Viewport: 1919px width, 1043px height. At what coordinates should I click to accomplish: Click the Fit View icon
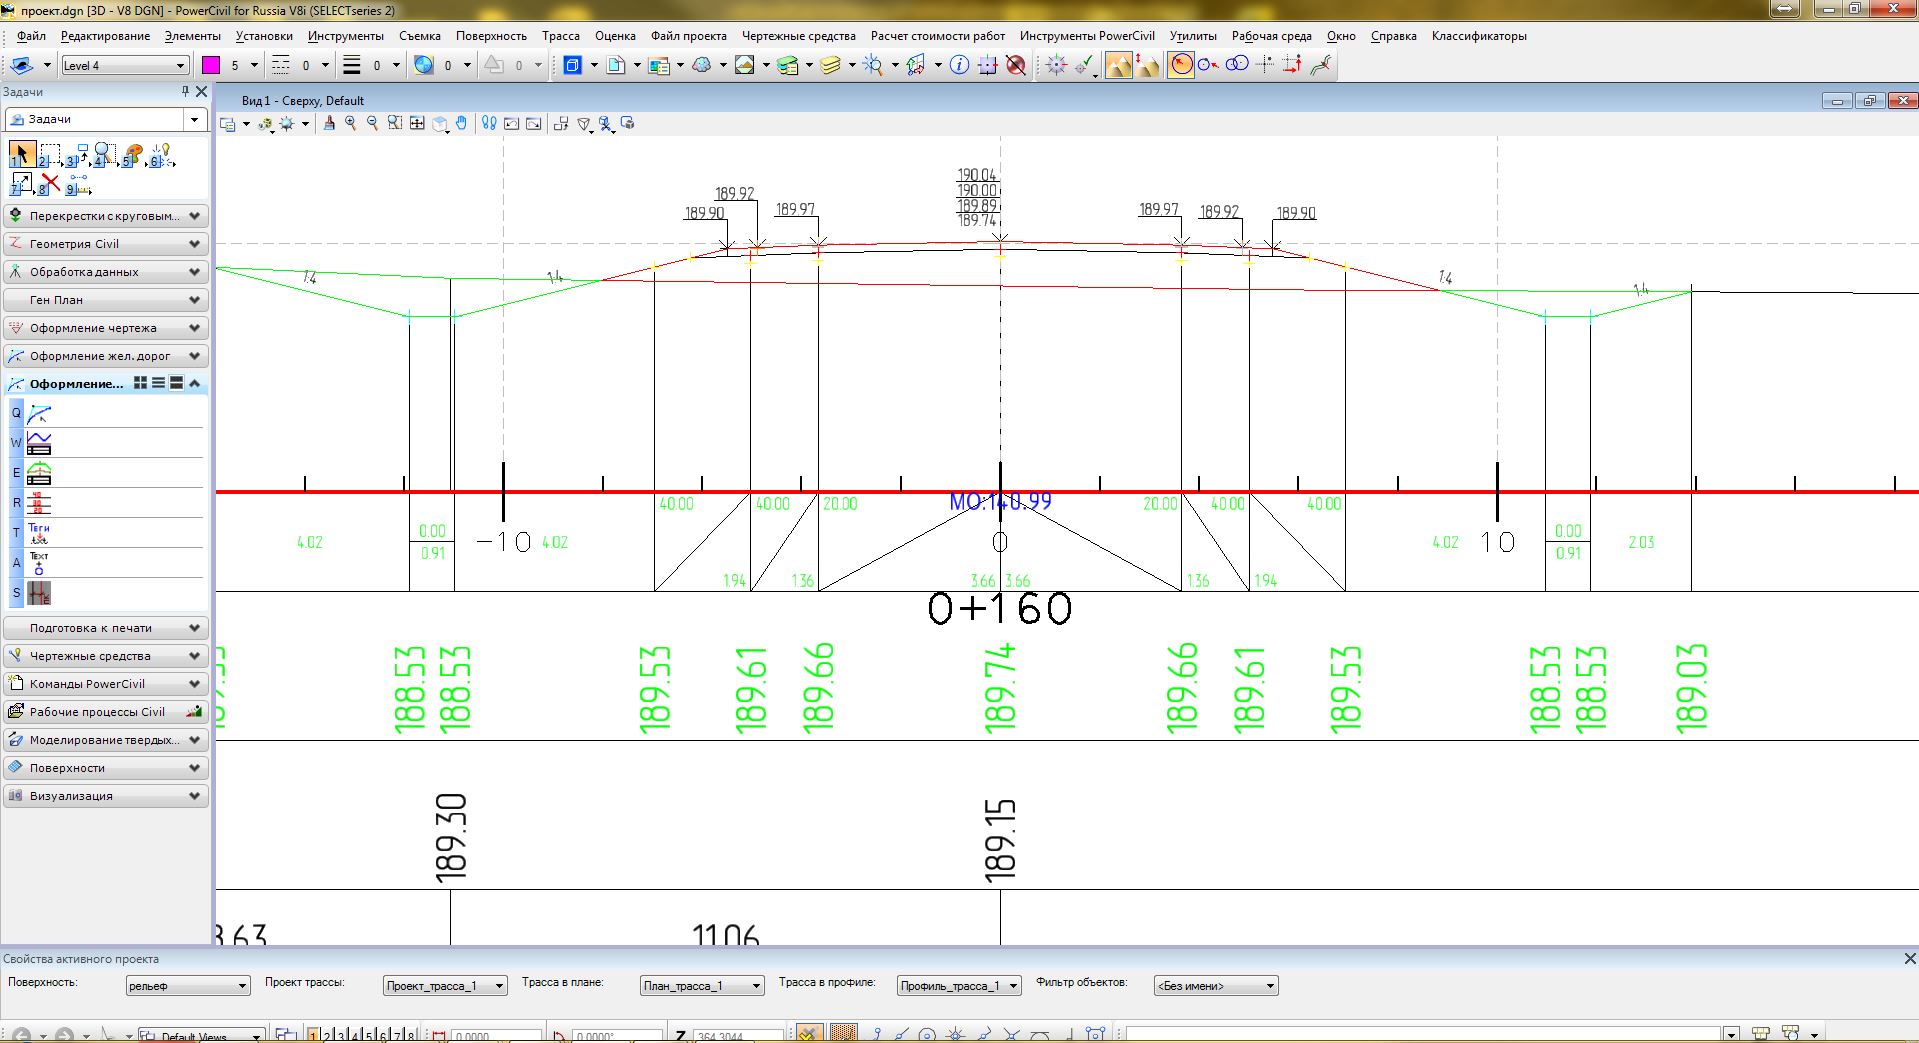(417, 123)
